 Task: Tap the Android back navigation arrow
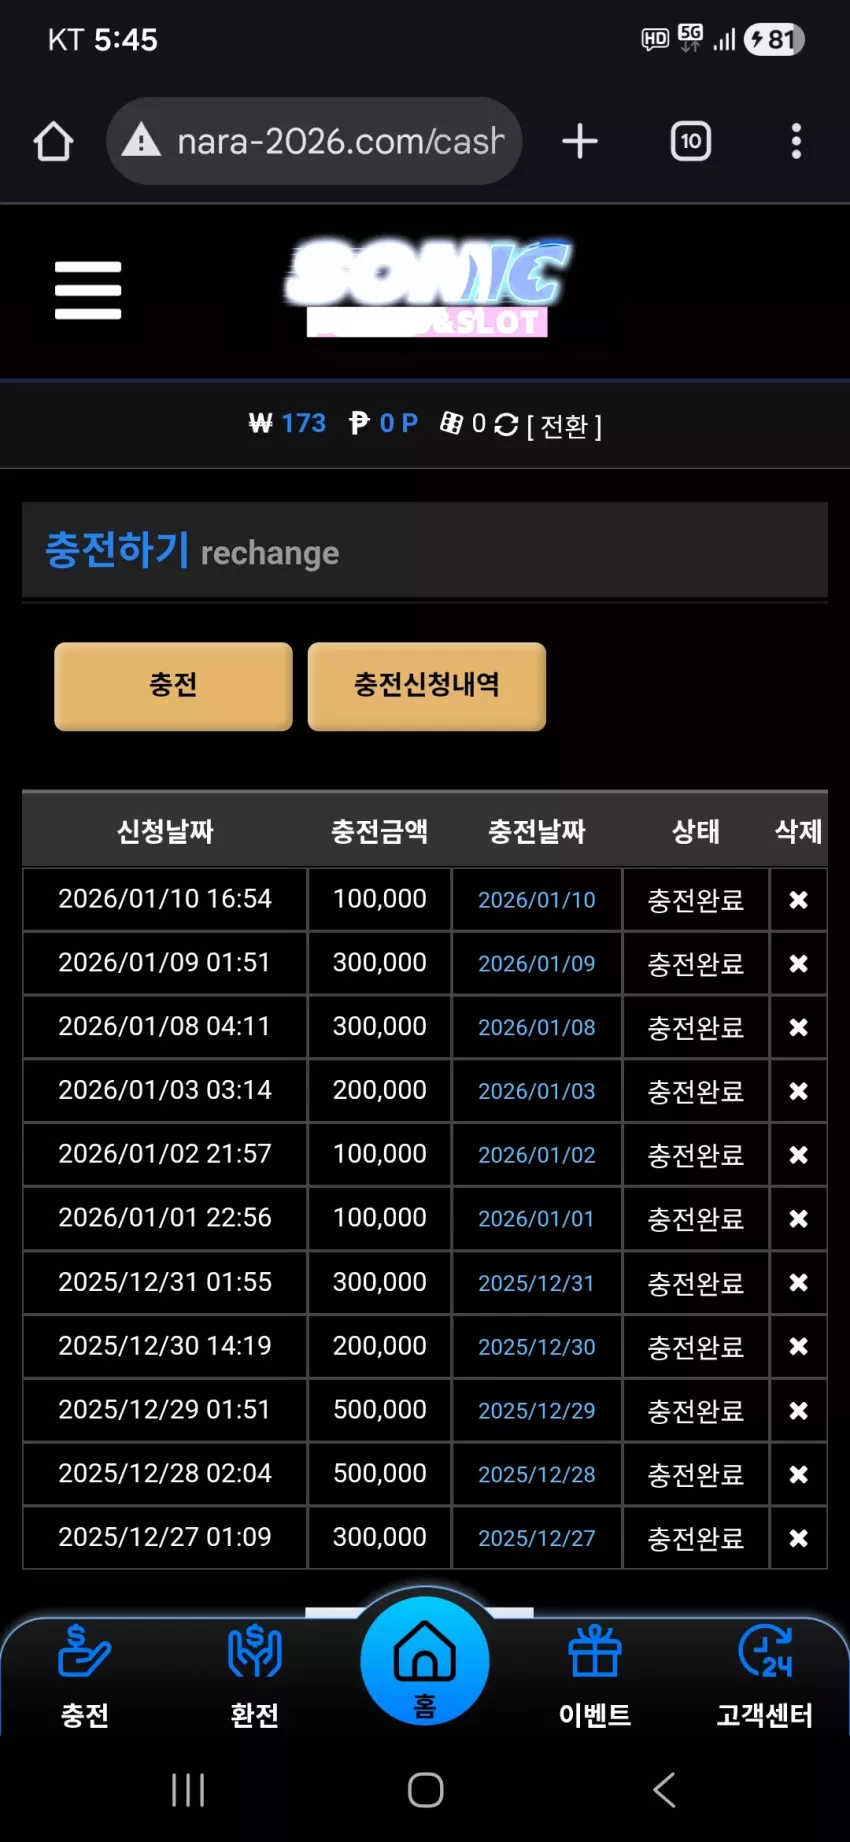coord(664,1789)
